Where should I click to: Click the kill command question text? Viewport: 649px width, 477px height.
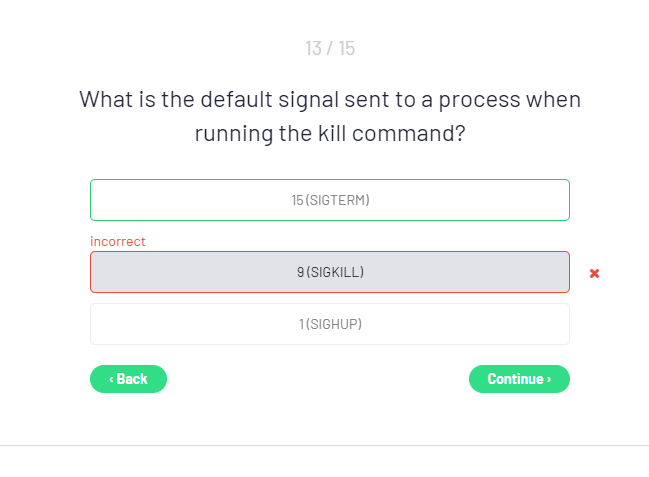pyautogui.click(x=330, y=116)
